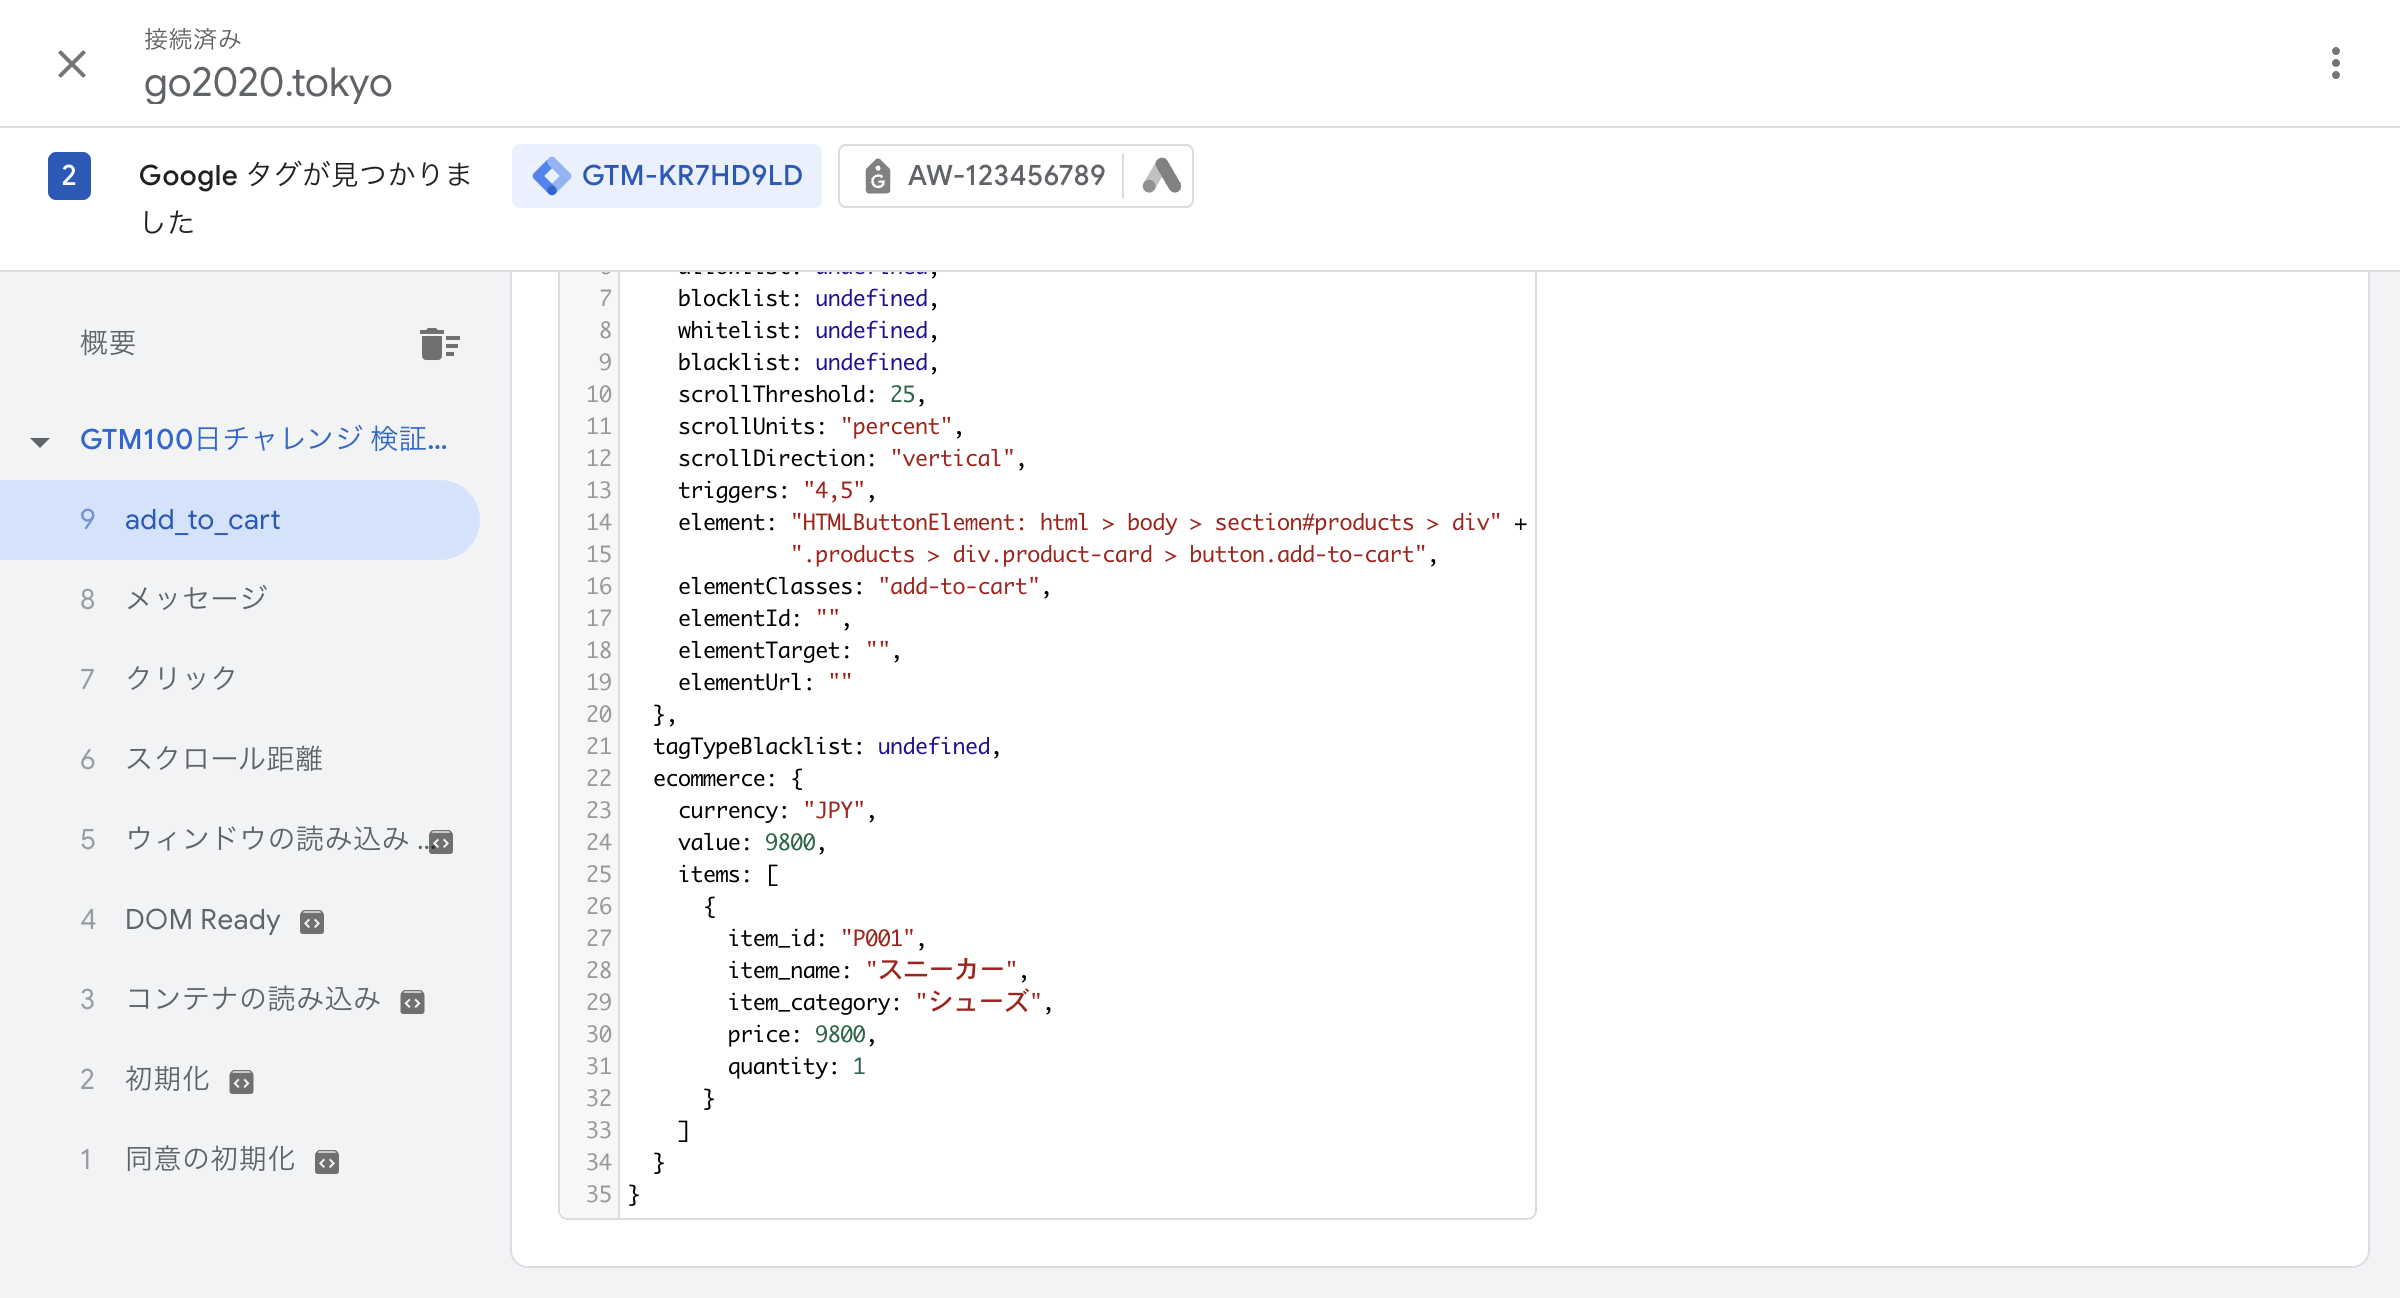Screen dimensions: 2400x1298
Task: Close the Tag Assistant debug panel
Action: click(x=72, y=64)
